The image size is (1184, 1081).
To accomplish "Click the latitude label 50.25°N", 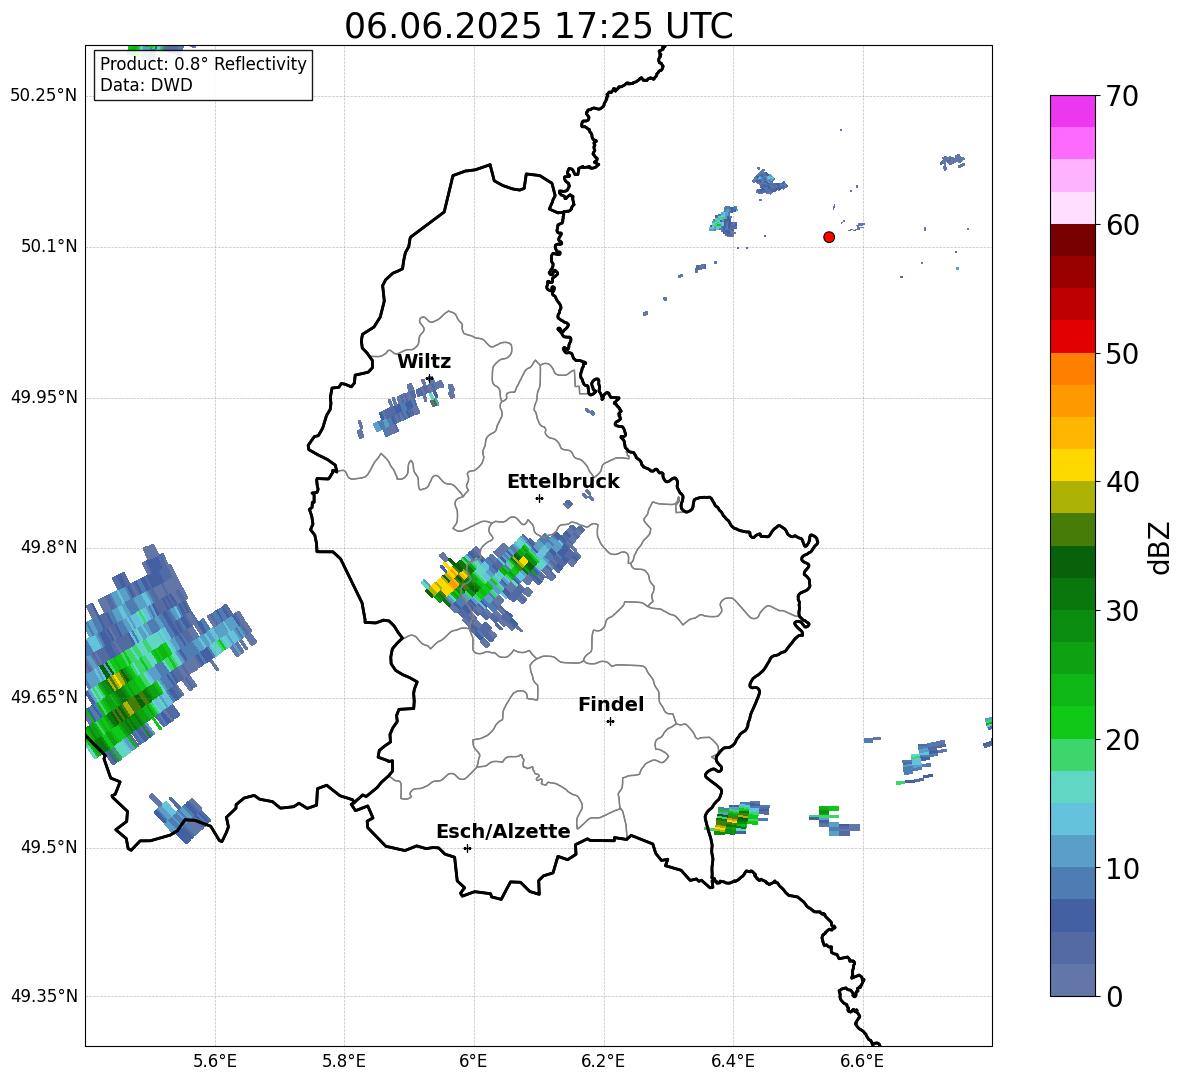I will [x=44, y=96].
